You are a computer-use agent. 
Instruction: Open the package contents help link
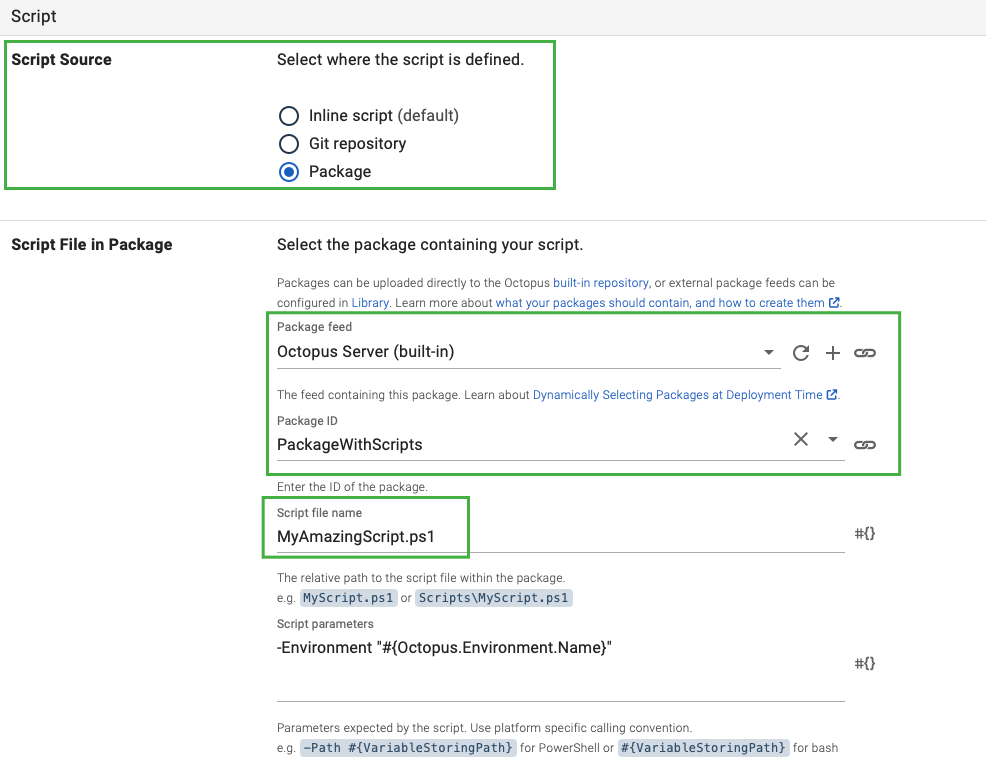tap(660, 302)
